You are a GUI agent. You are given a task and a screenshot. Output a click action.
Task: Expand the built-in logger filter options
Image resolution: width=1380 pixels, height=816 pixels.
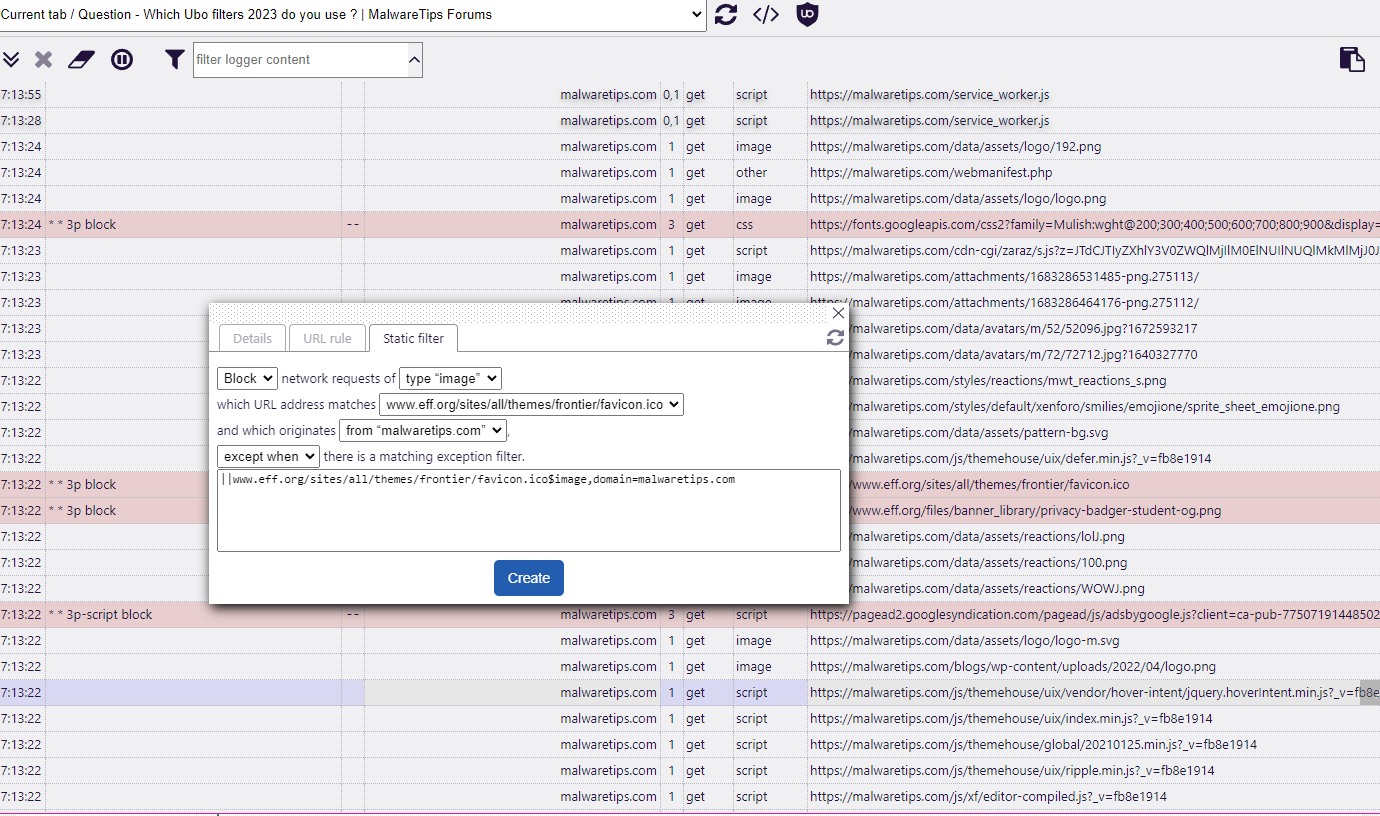414,60
